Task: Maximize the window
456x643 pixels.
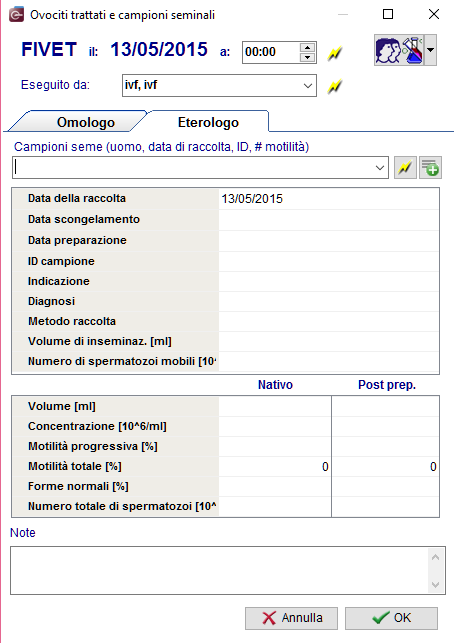Action: [388, 14]
